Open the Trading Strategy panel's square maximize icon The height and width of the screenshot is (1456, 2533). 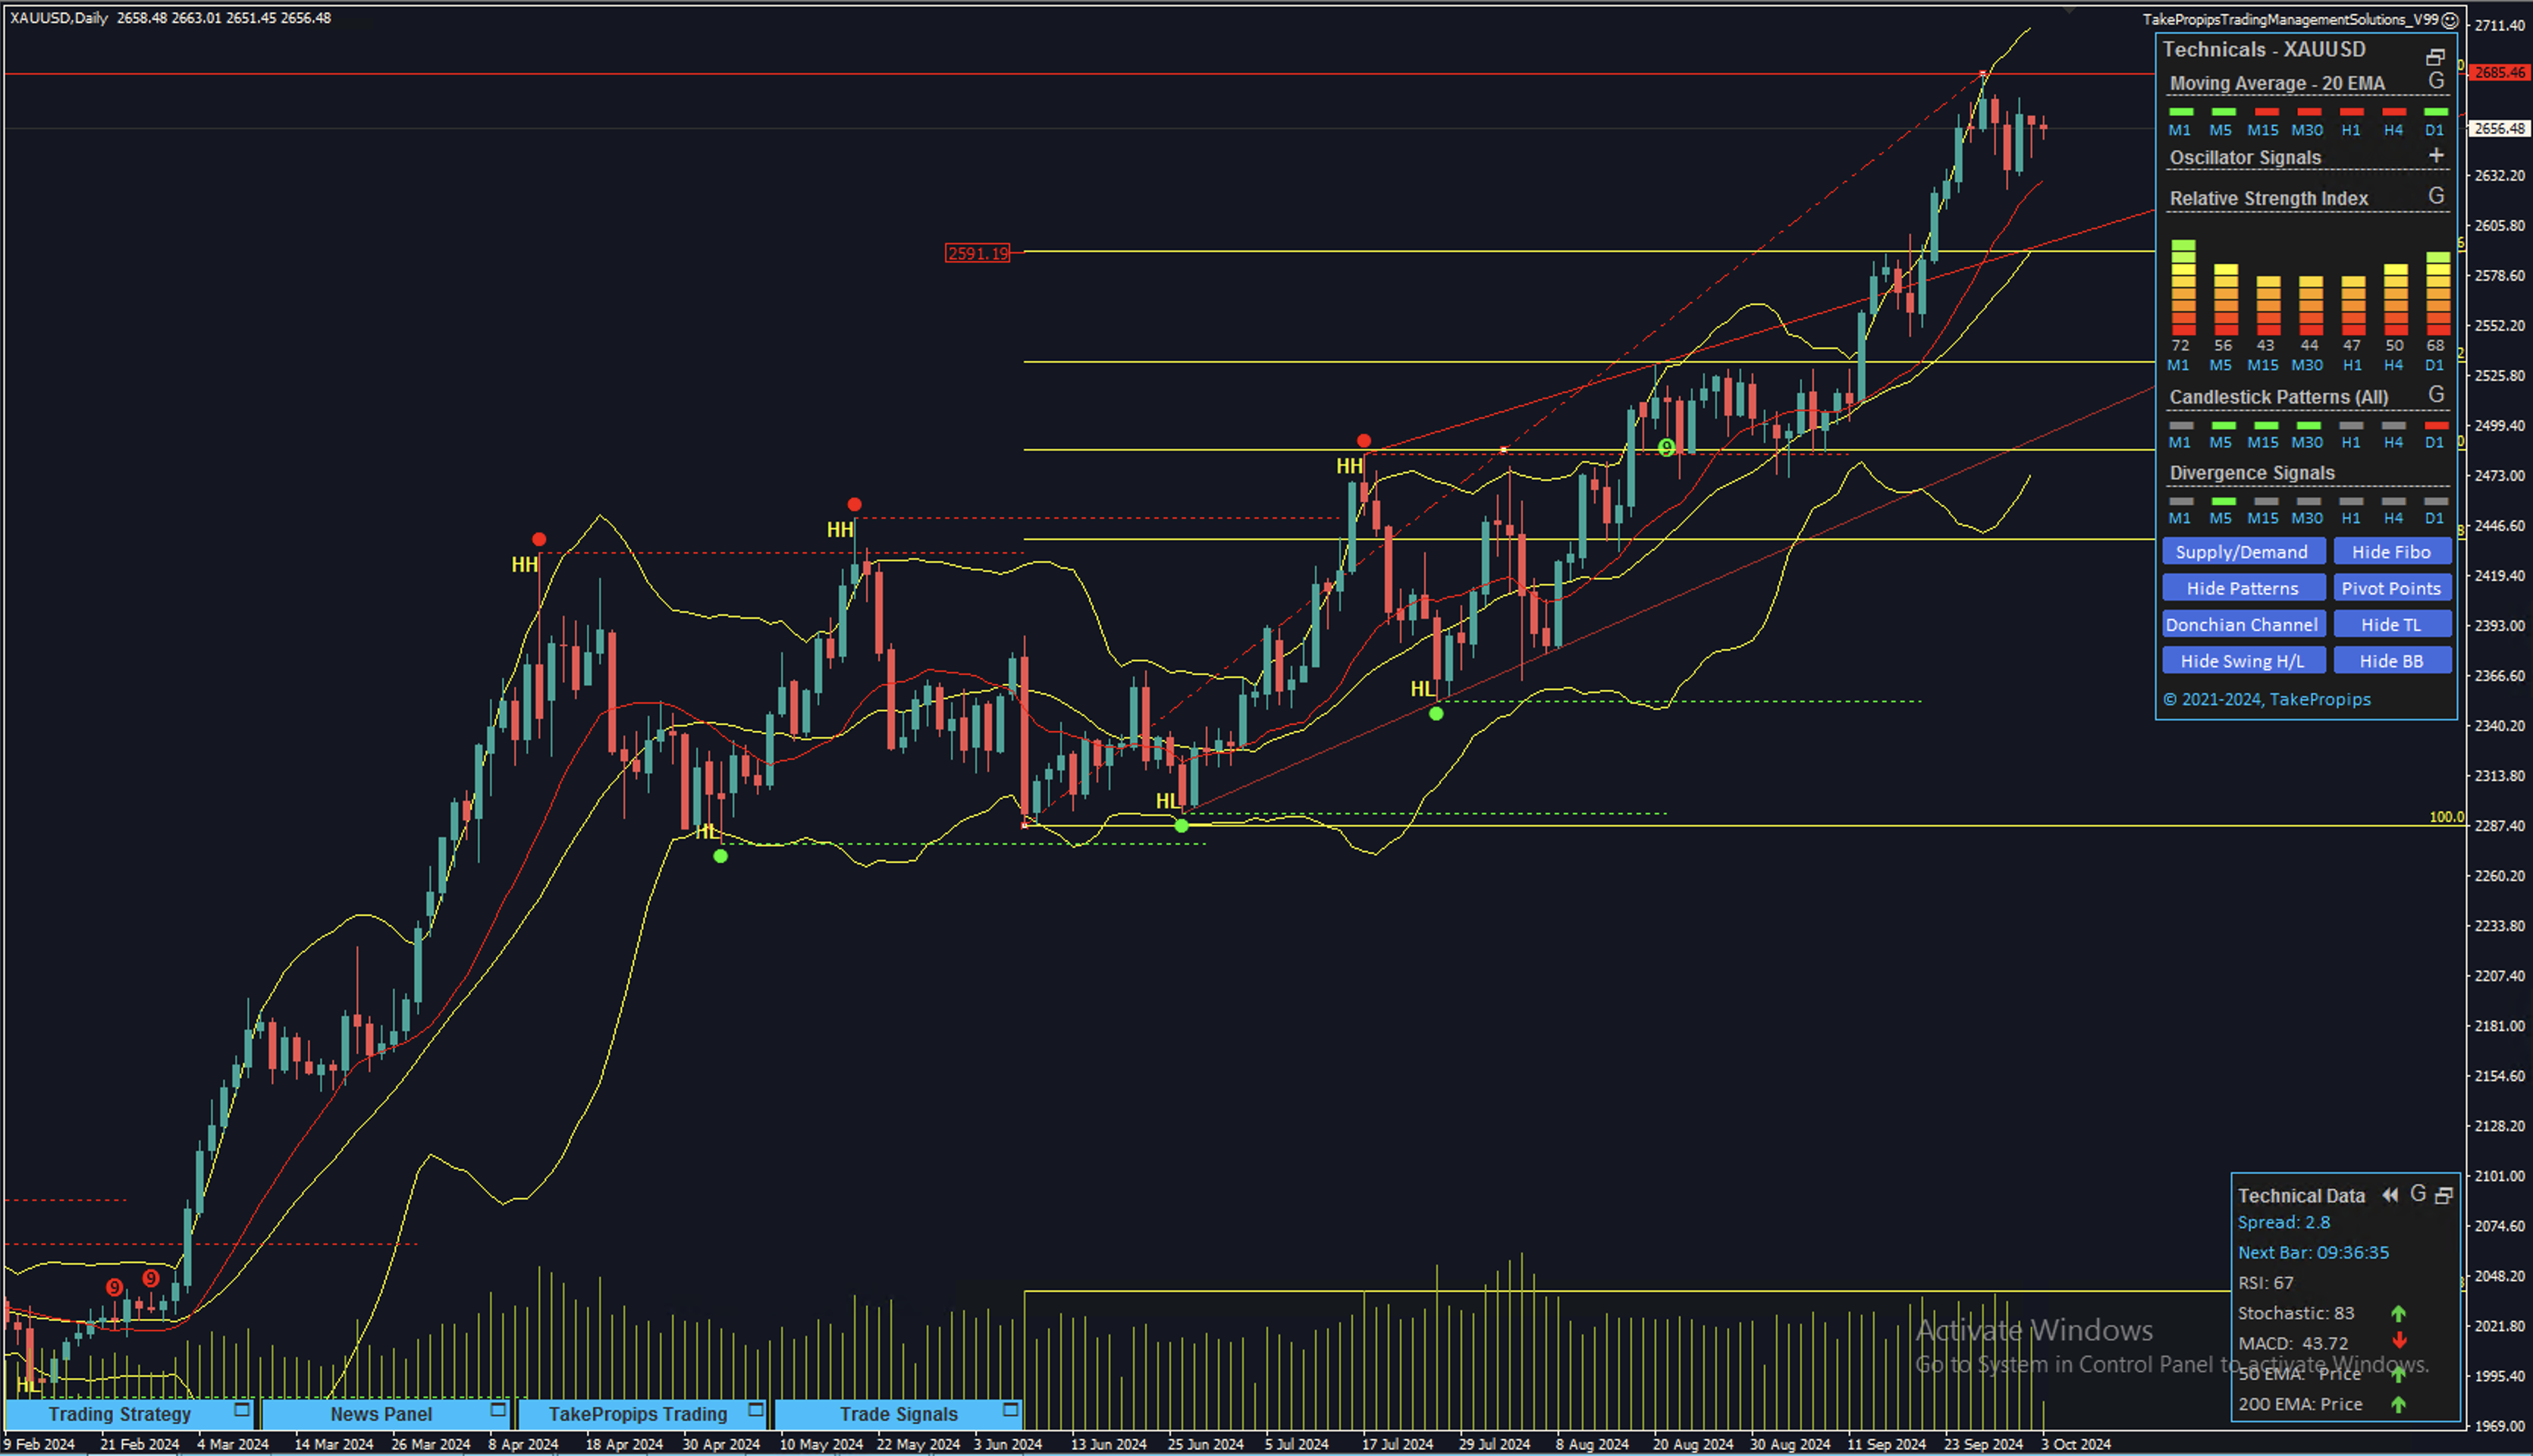pos(241,1410)
